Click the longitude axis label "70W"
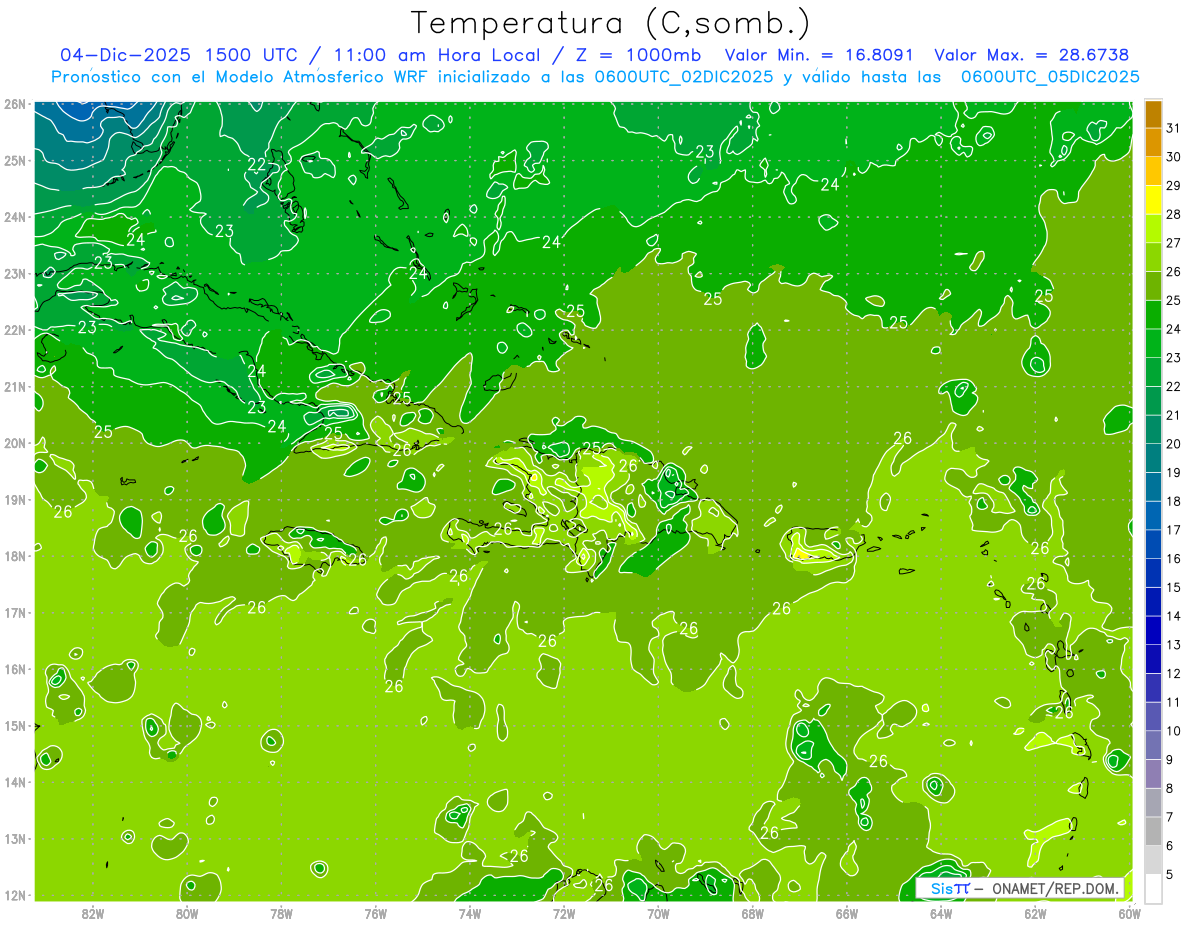1200x927 pixels. tap(658, 913)
